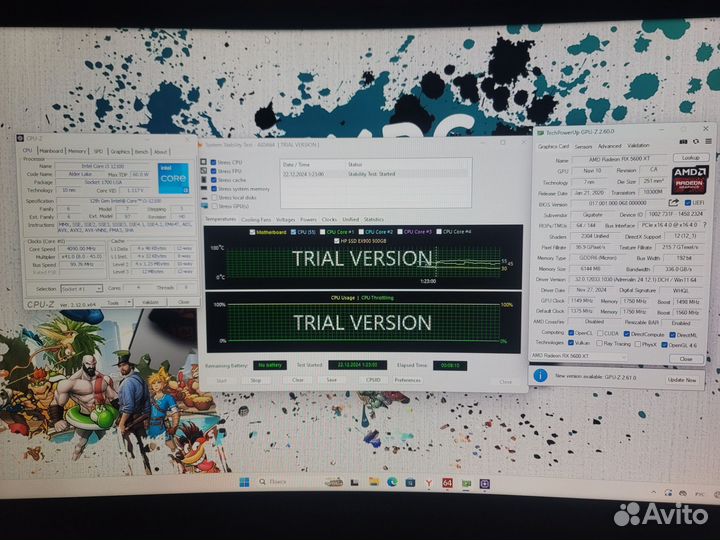Open Advanced tab in GPU-Z

(609, 146)
